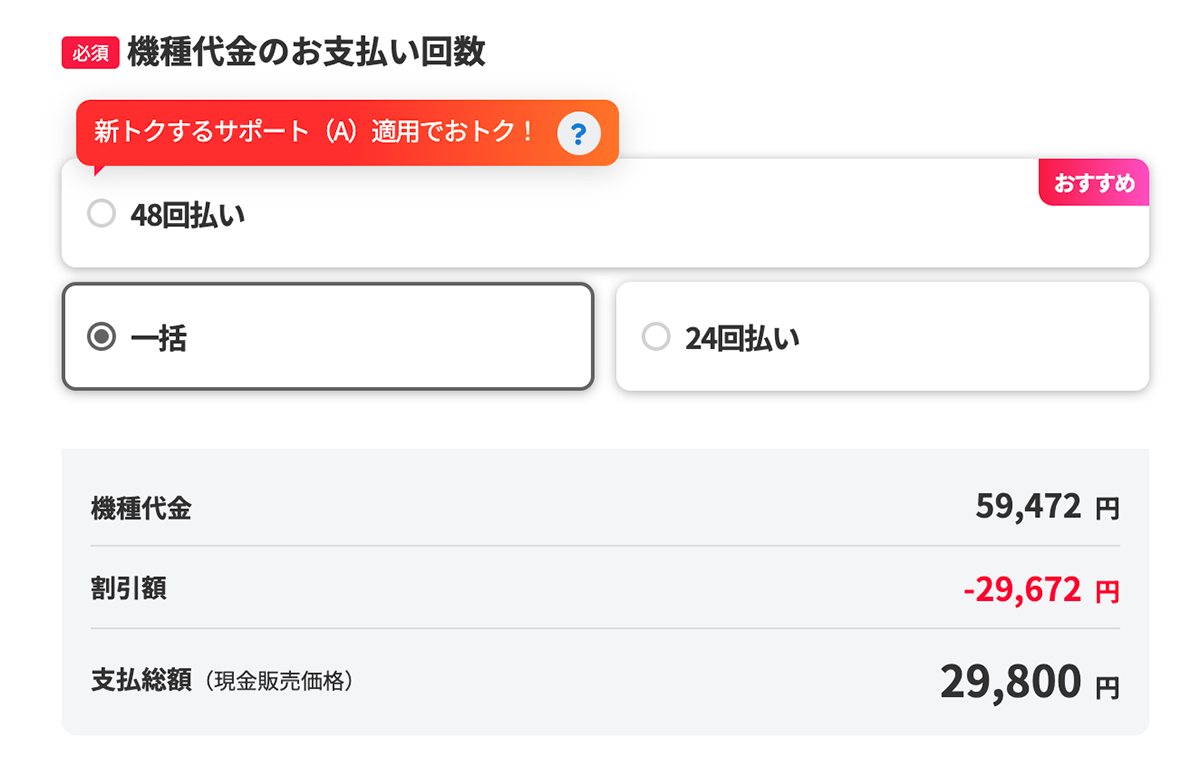This screenshot has height=767, width=1200.
Task: Click the 機種代金のお支払い回数 heading
Action: pyautogui.click(x=306, y=52)
